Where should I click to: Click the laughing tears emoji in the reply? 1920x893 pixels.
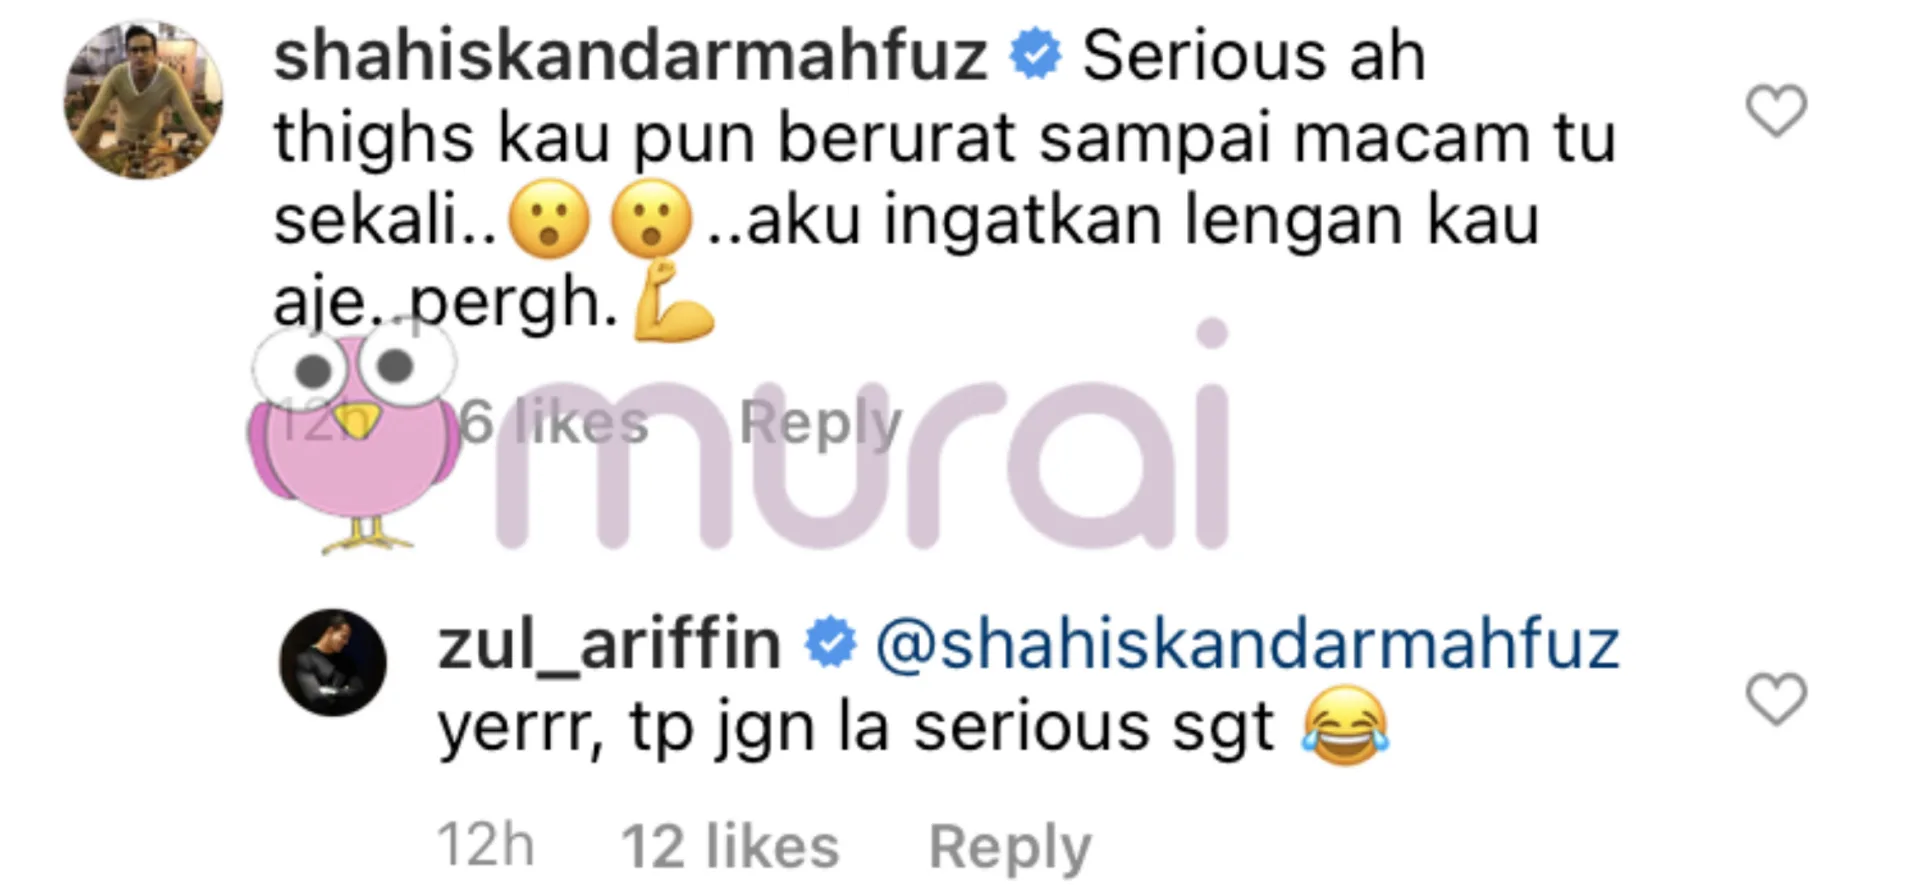pos(1345,727)
